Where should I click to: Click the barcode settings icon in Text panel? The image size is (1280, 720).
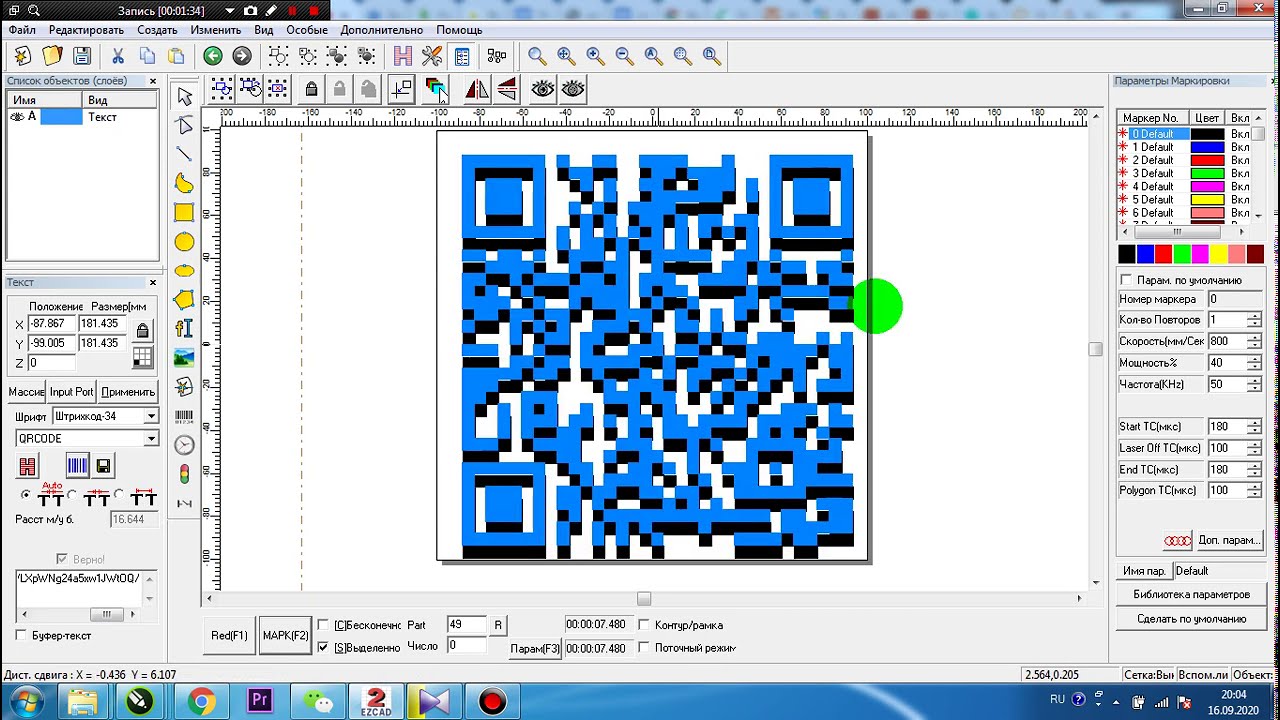(77, 465)
